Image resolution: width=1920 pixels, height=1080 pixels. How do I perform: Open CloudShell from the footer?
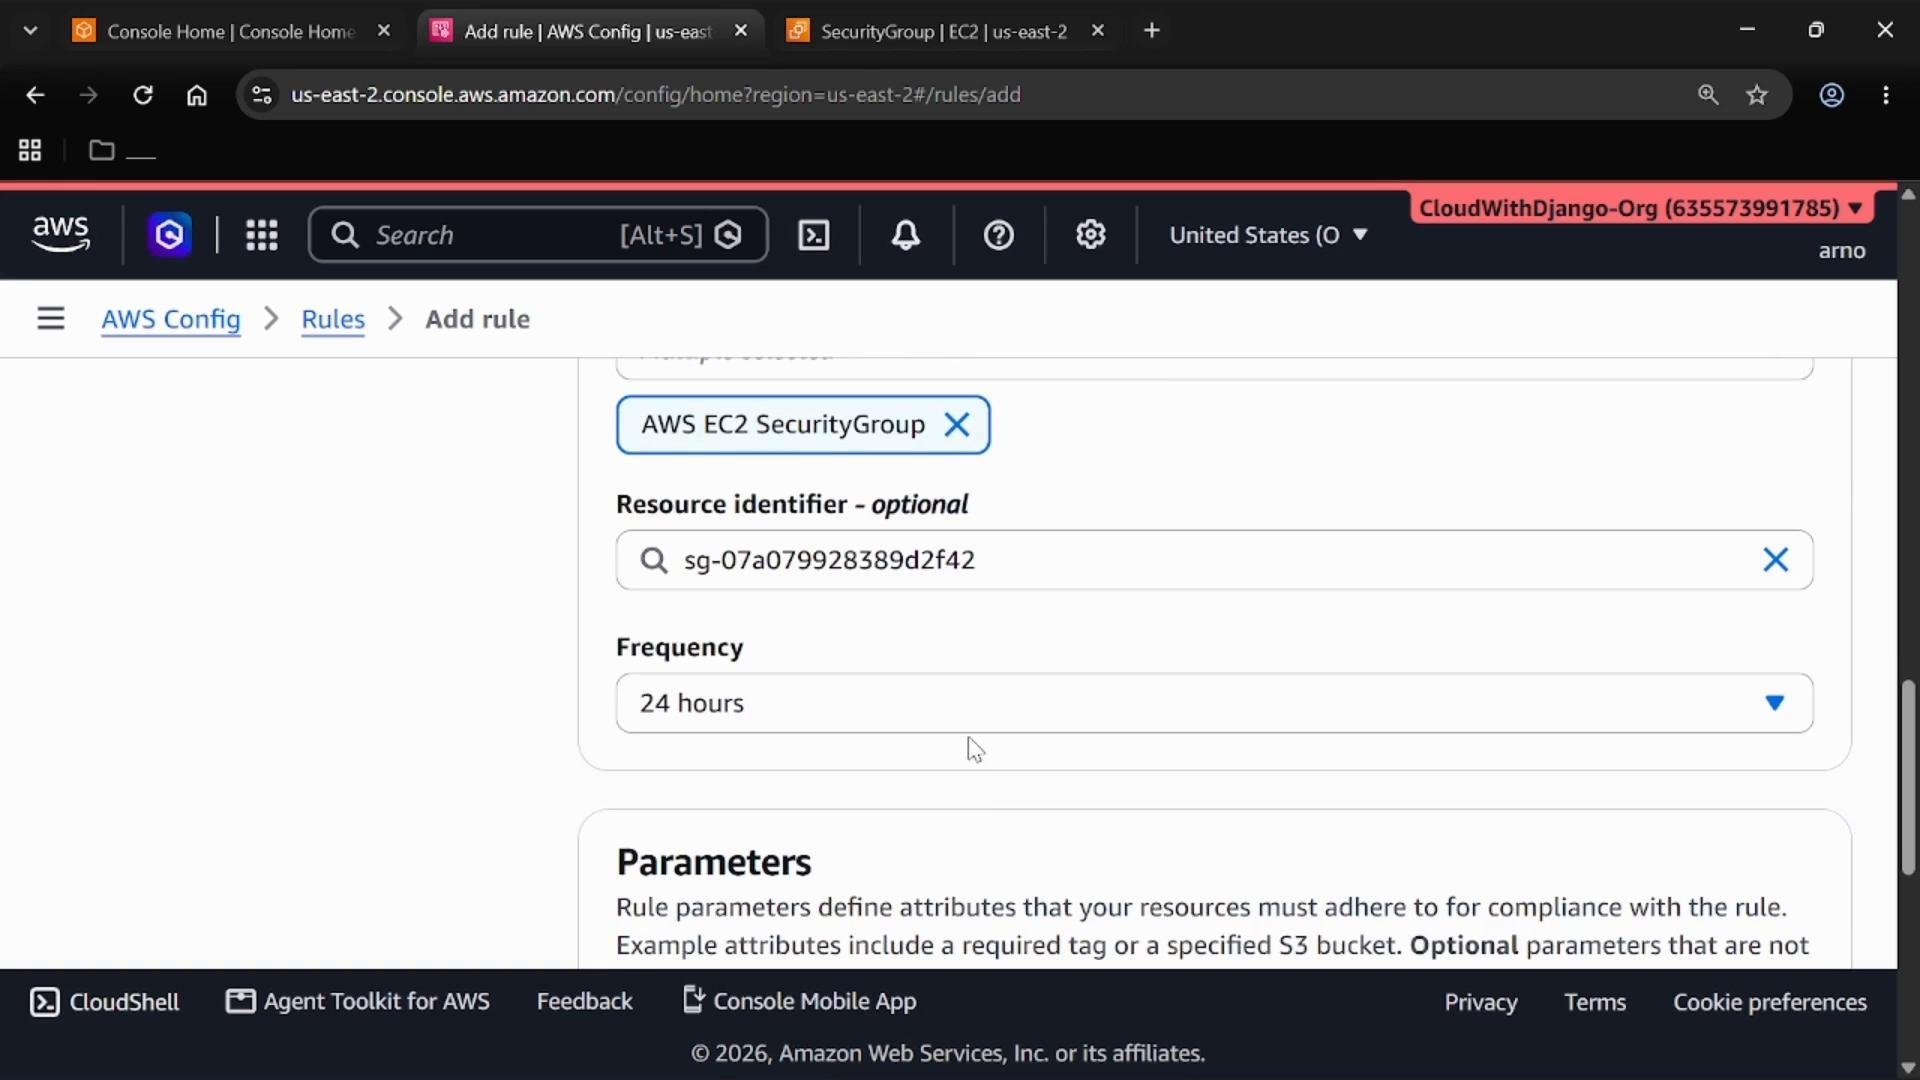tap(104, 1002)
